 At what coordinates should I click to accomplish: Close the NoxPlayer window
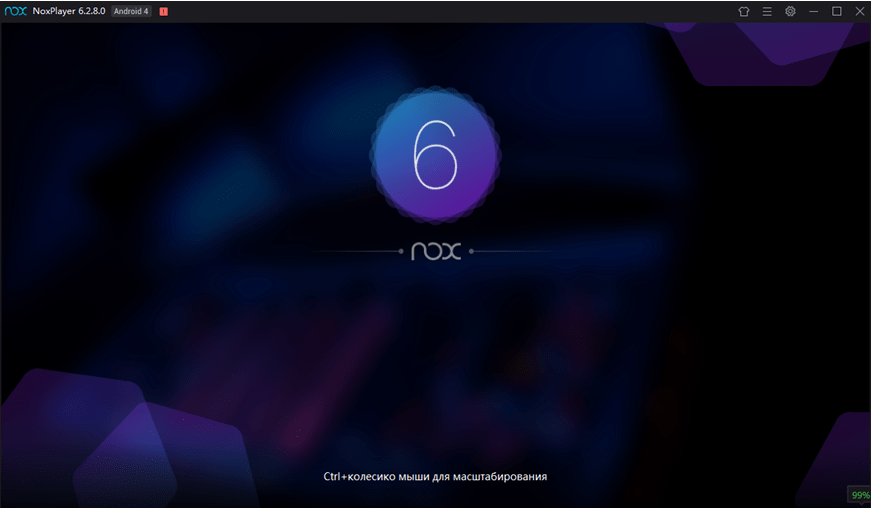[859, 11]
